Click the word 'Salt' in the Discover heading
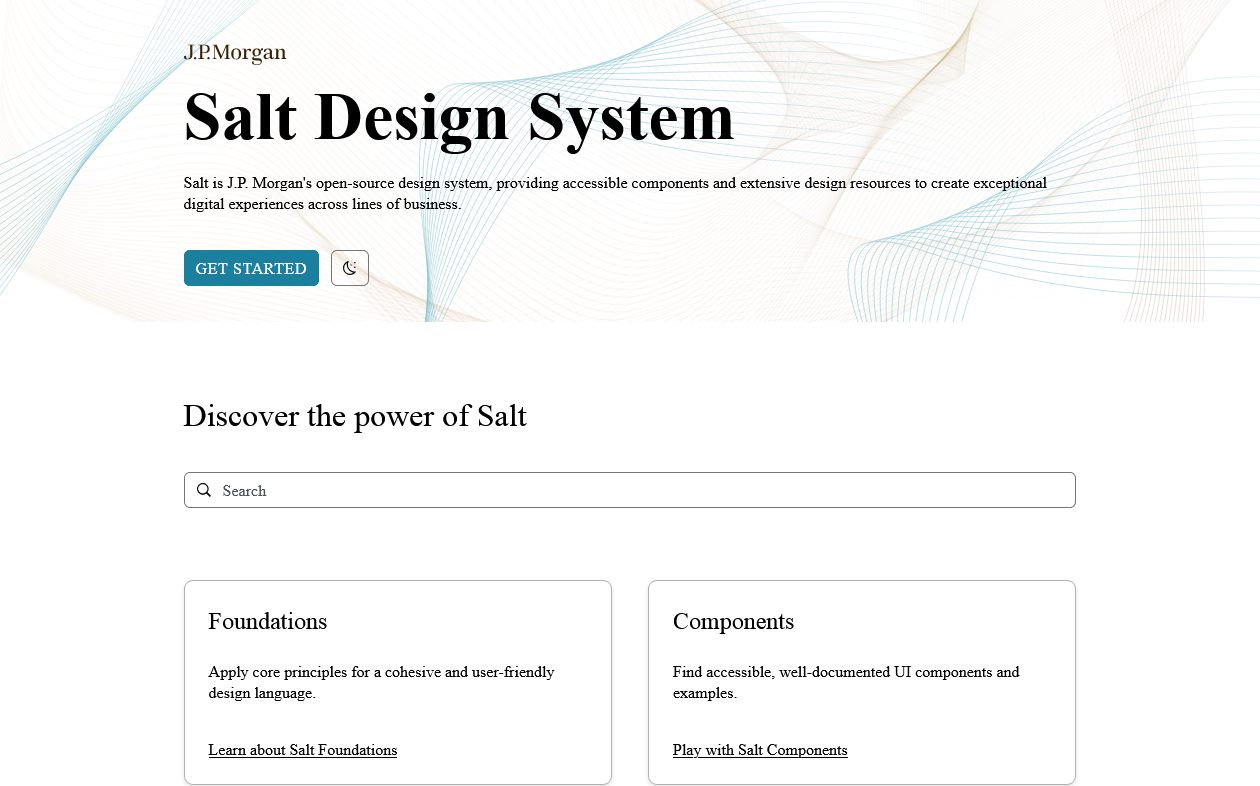 (x=502, y=416)
